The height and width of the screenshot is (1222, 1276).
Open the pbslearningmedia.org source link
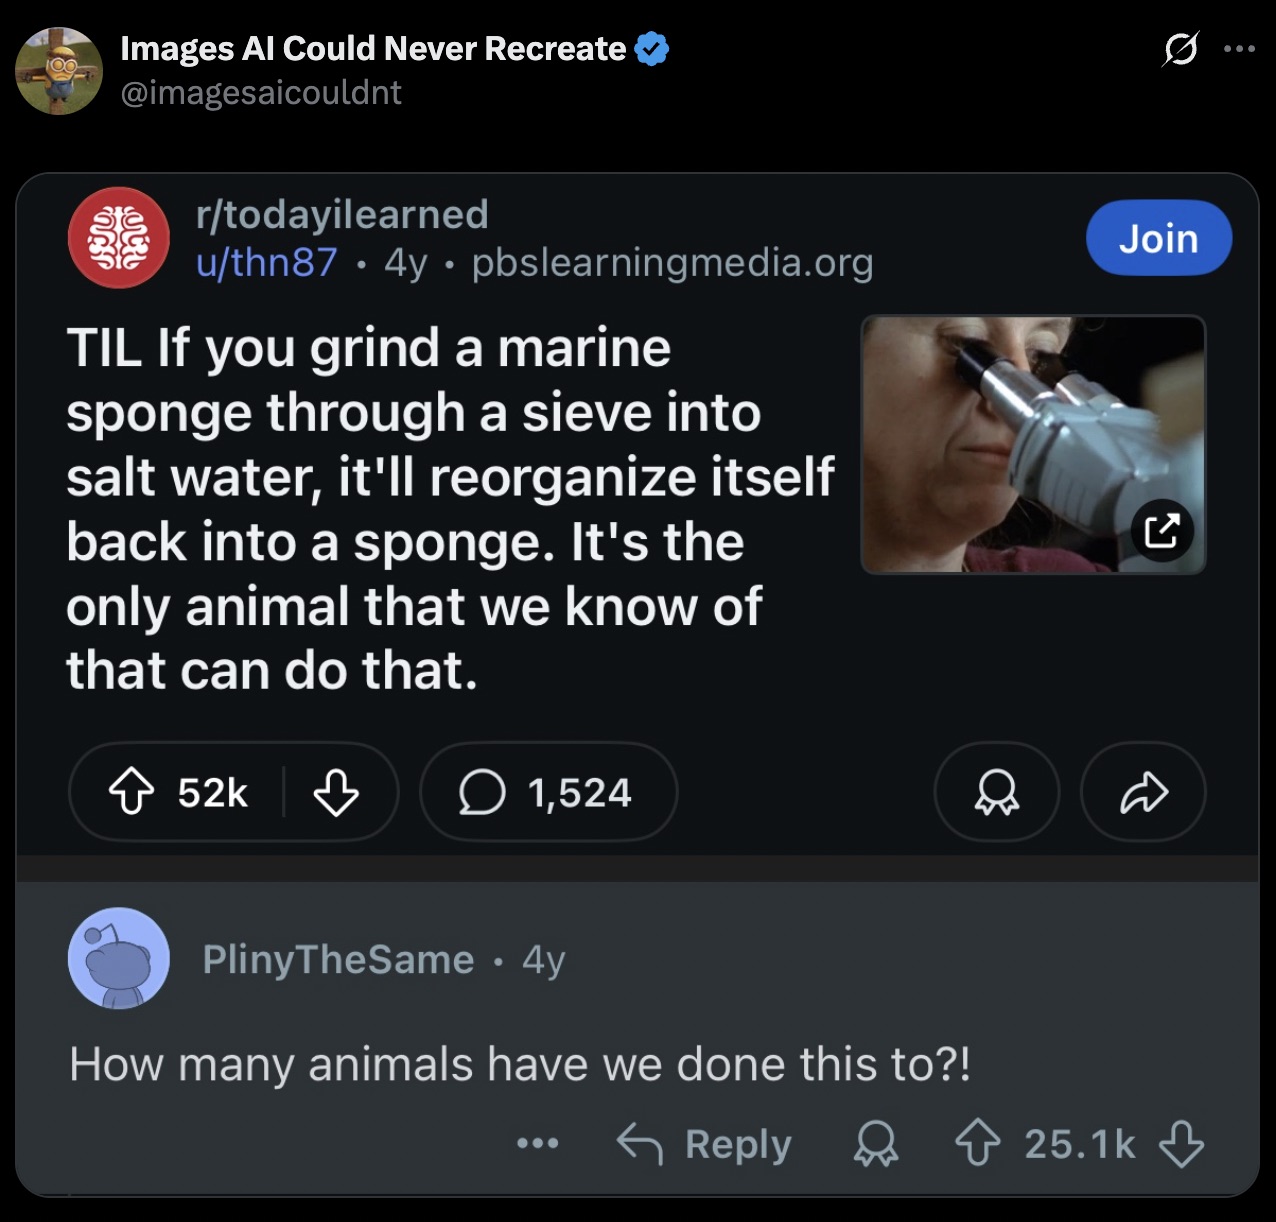click(x=672, y=262)
